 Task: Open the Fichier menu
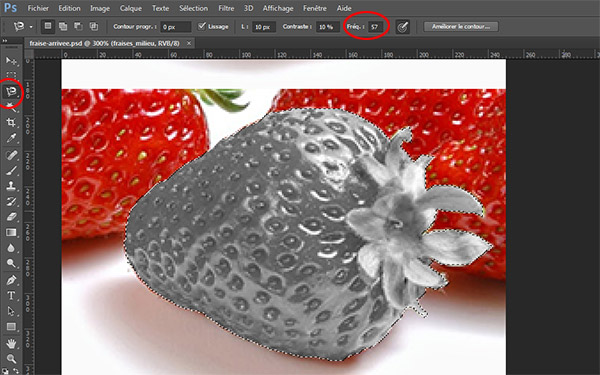coord(38,8)
